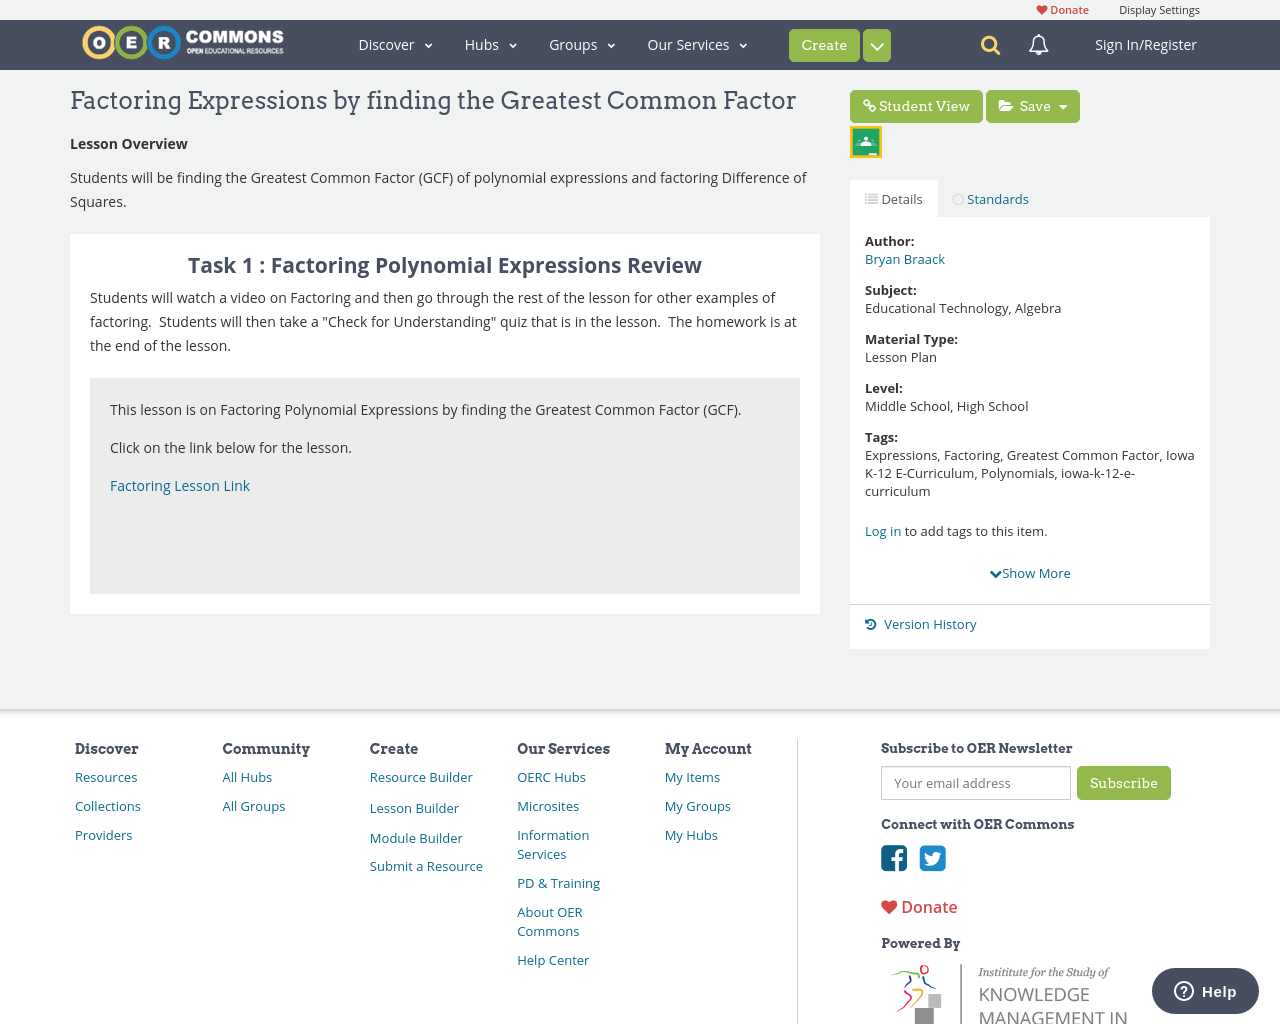The height and width of the screenshot is (1024, 1280).
Task: Open the Save dropdown menu
Action: point(1064,105)
